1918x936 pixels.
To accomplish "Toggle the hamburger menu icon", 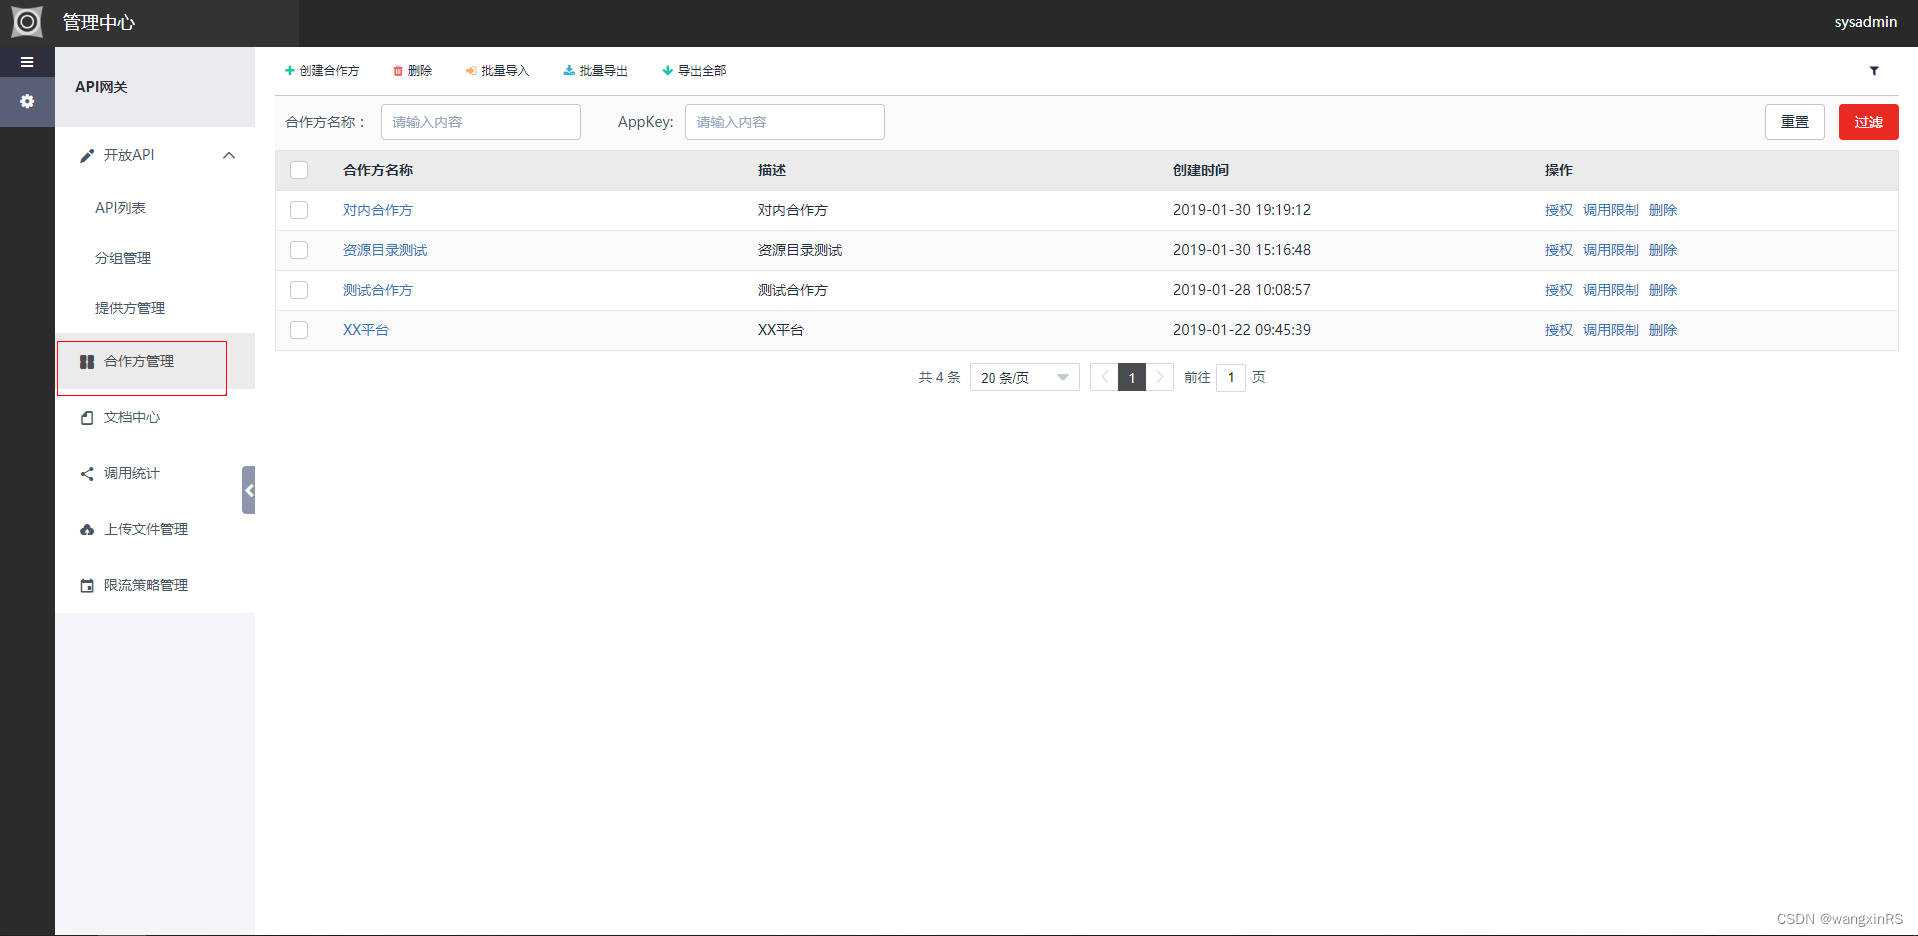I will [x=27, y=62].
